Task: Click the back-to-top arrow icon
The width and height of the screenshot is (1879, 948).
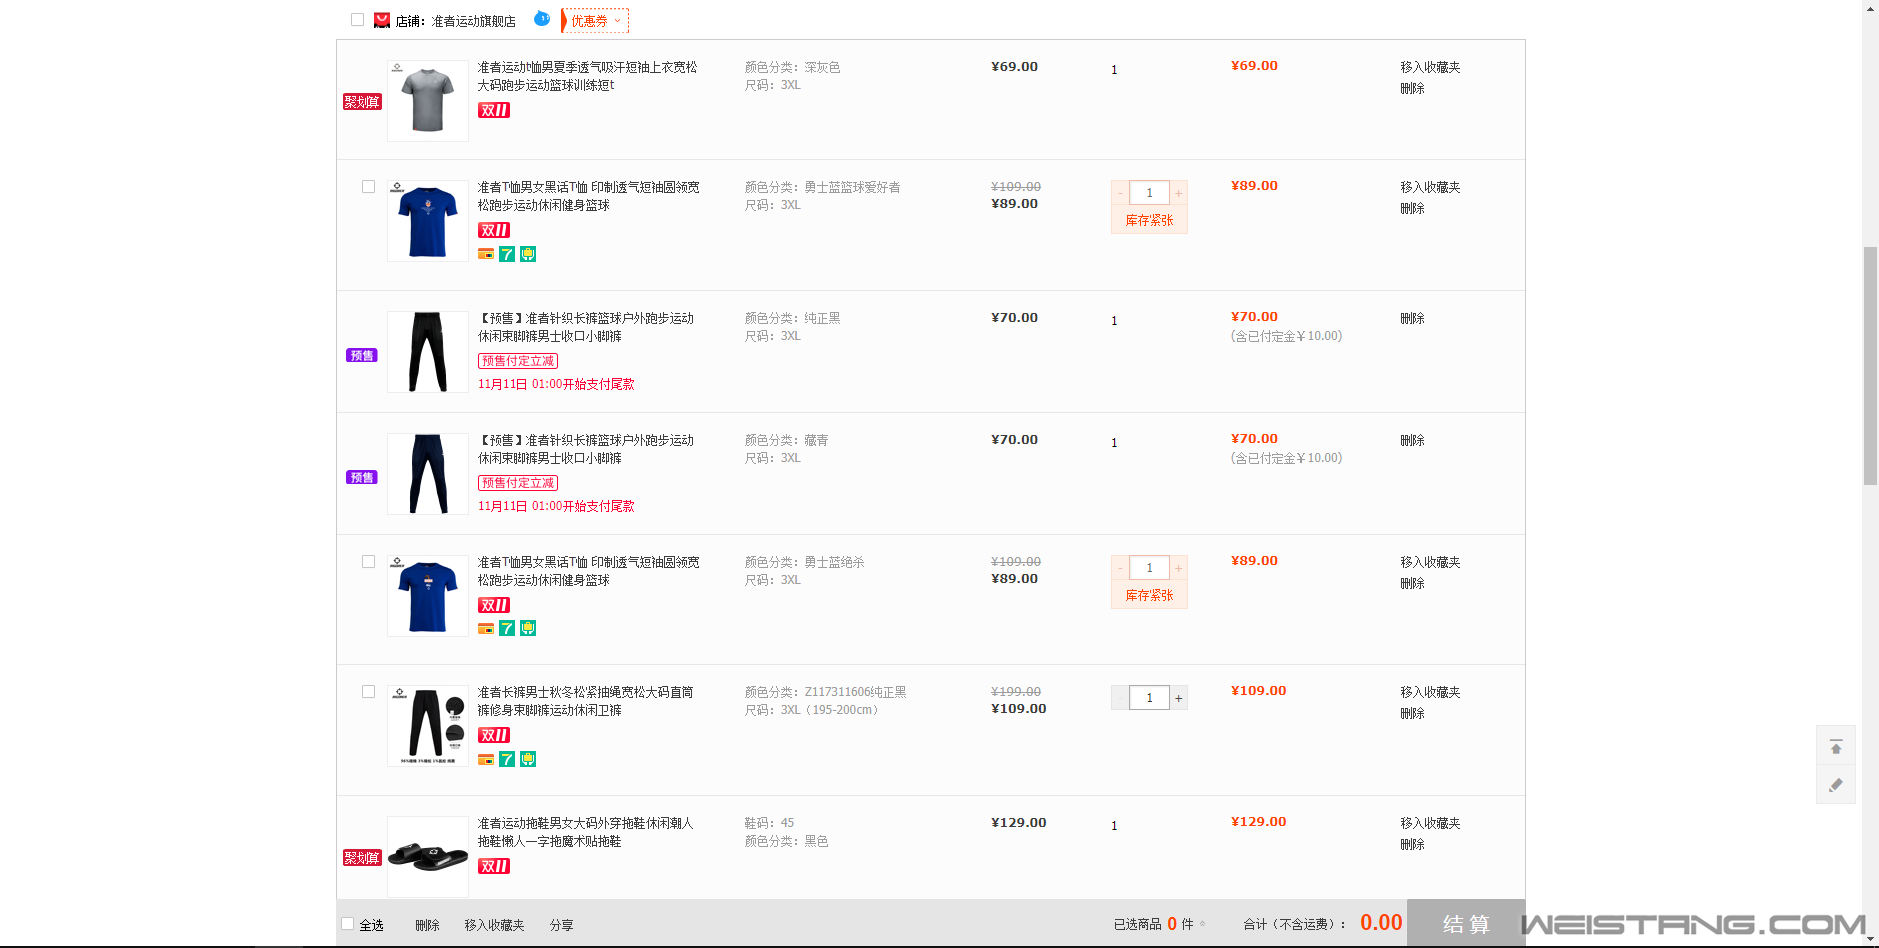Action: (x=1836, y=747)
